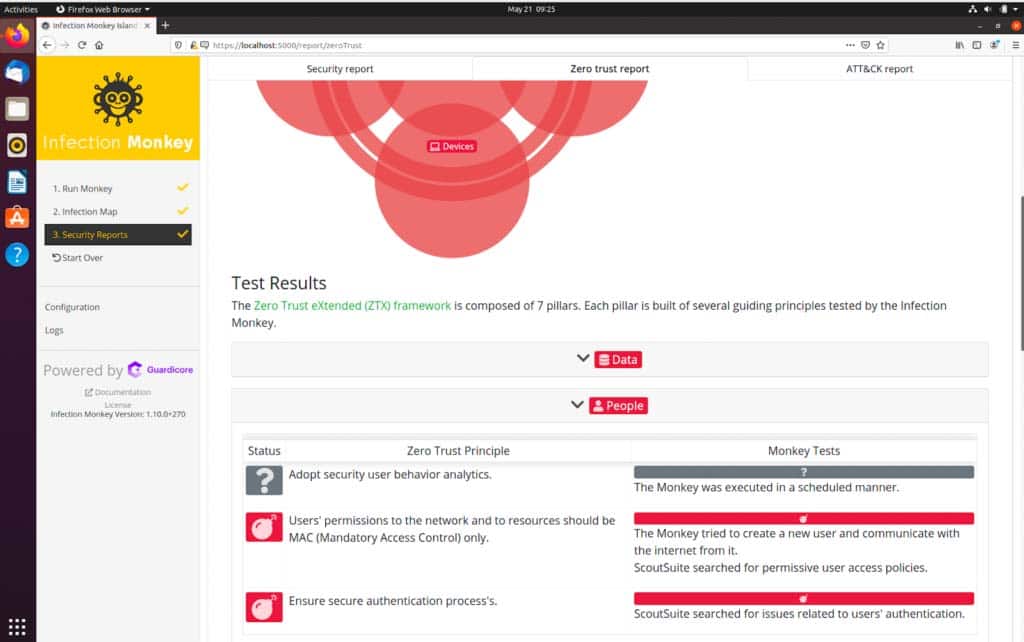Image resolution: width=1024 pixels, height=642 pixels.
Task: Click Start Over in the sidebar
Action: 78,258
